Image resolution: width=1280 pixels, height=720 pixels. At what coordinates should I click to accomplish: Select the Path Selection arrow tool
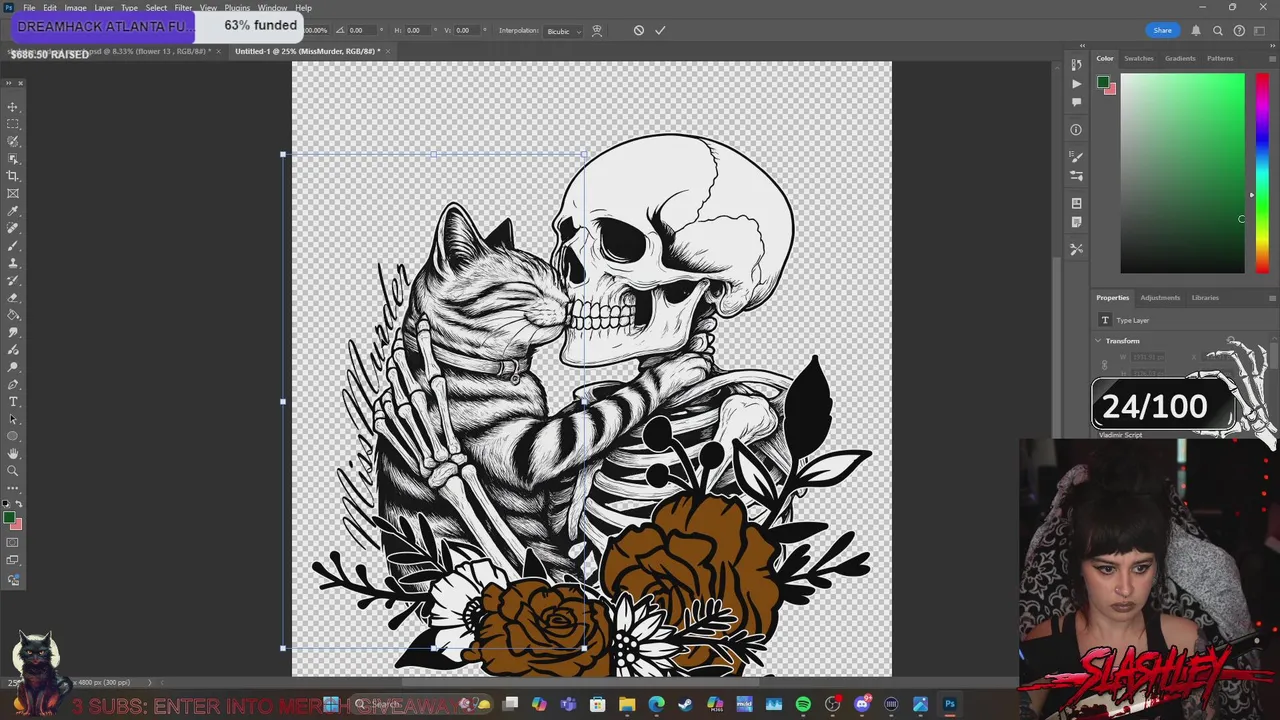pos(13,419)
